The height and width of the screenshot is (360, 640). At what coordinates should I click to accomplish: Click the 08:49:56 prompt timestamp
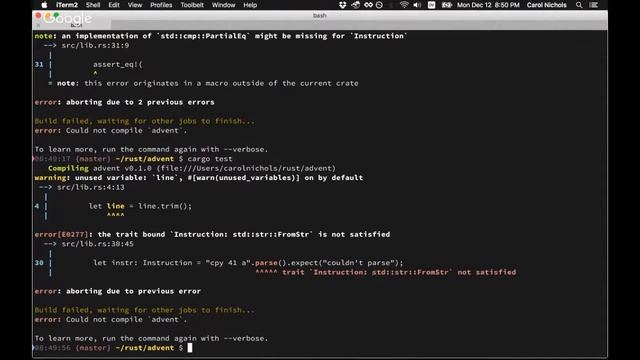52,348
